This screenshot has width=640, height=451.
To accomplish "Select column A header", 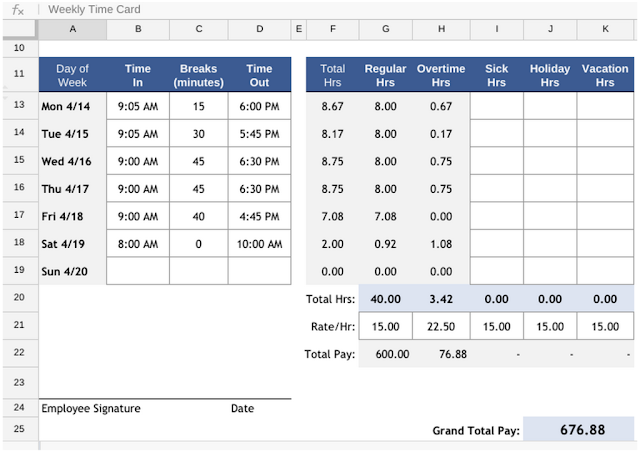I will [x=73, y=29].
